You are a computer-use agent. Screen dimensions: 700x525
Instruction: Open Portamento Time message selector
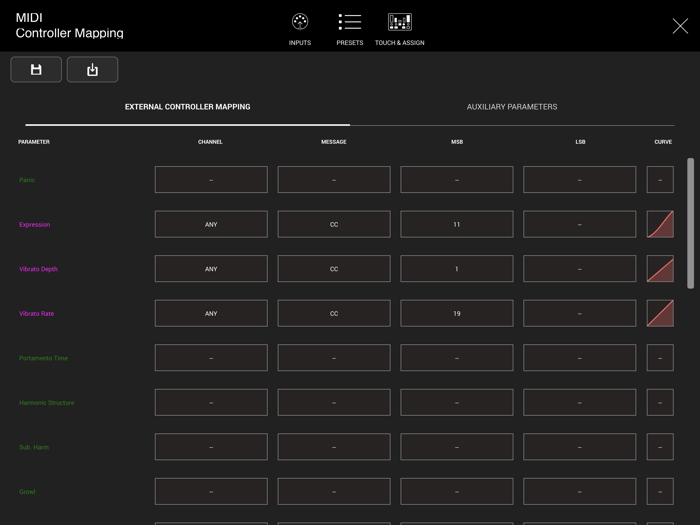[334, 358]
